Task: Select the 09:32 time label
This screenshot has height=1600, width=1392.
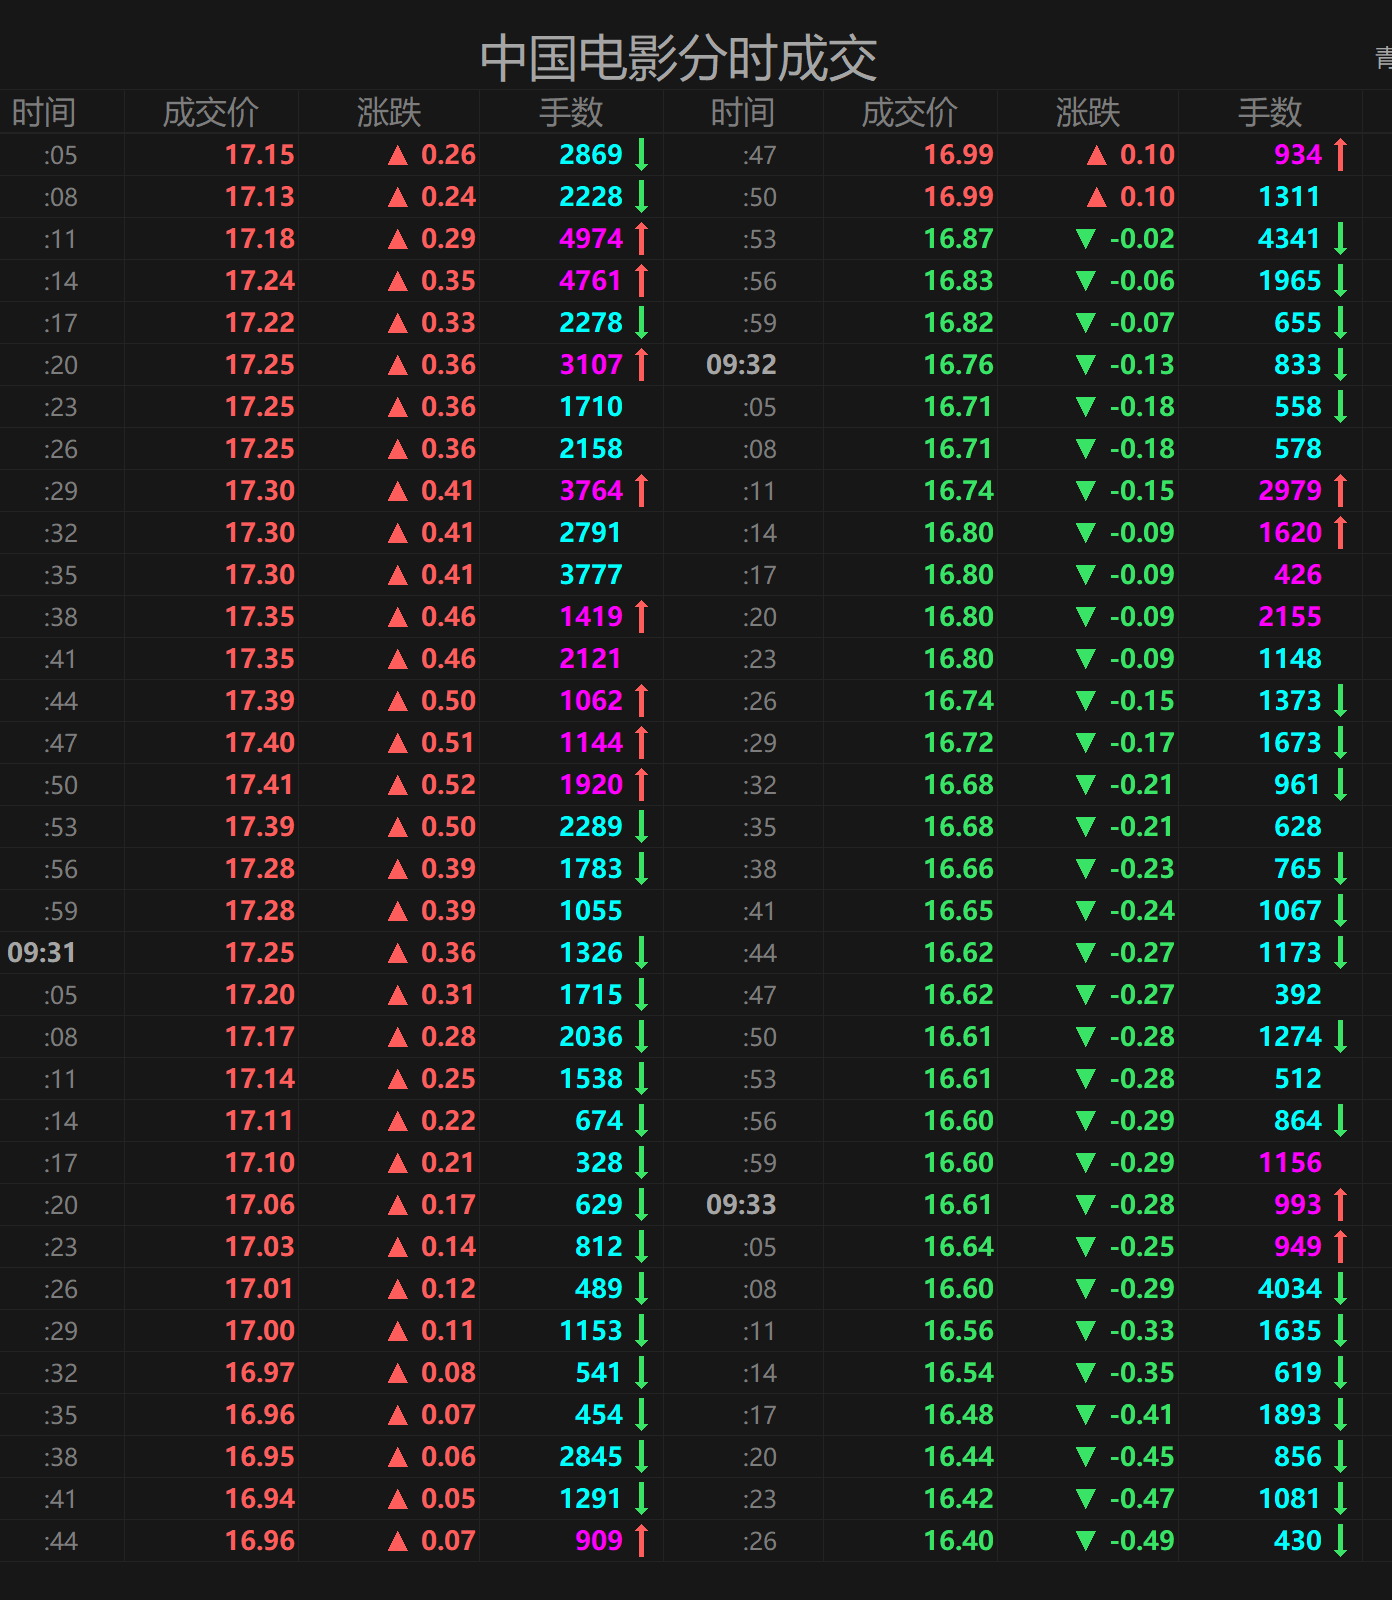Action: pyautogui.click(x=741, y=365)
